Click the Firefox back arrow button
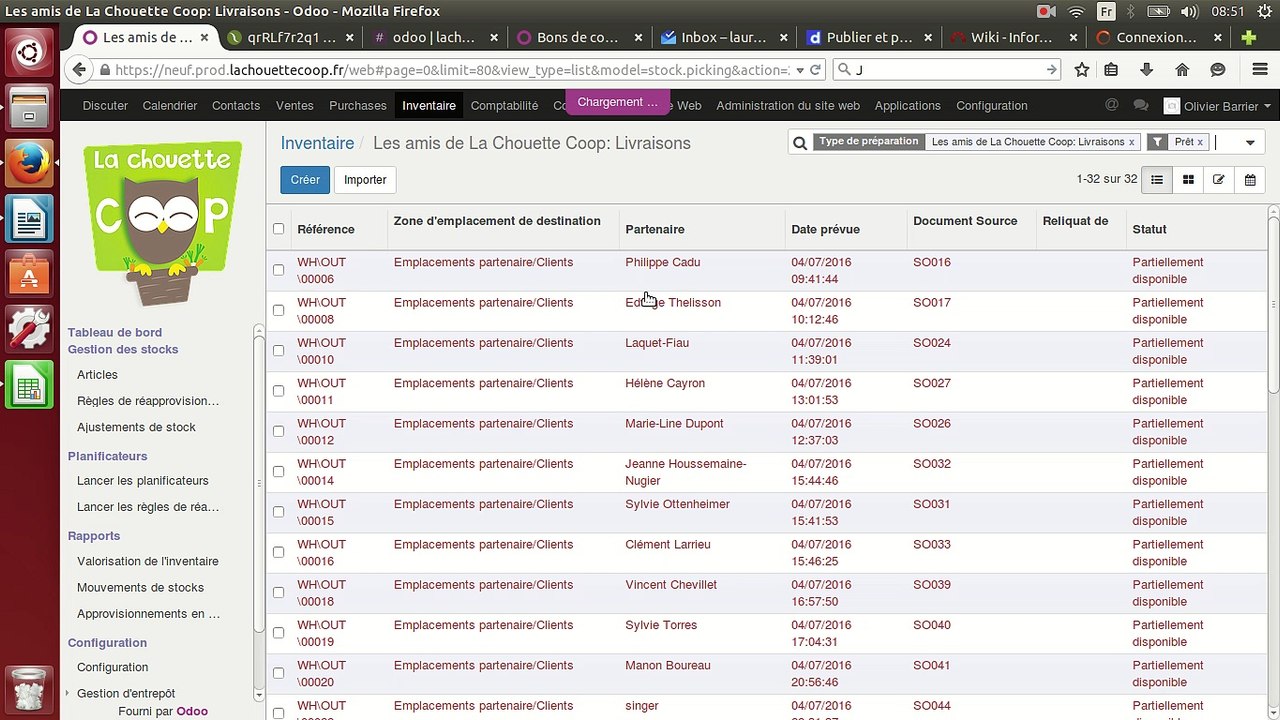Screen dimensions: 1280x720 [x=79, y=70]
